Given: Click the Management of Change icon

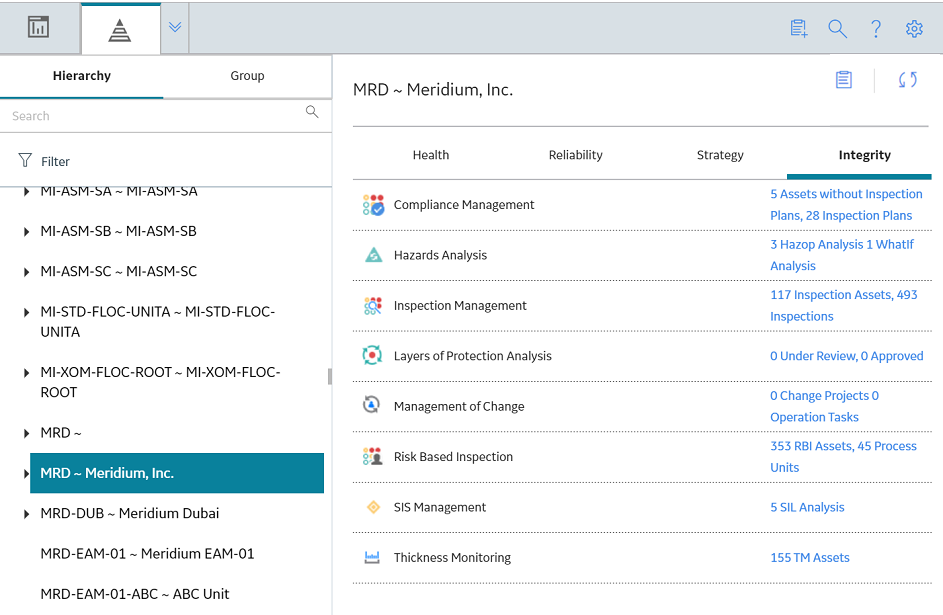Looking at the screenshot, I should (x=372, y=405).
